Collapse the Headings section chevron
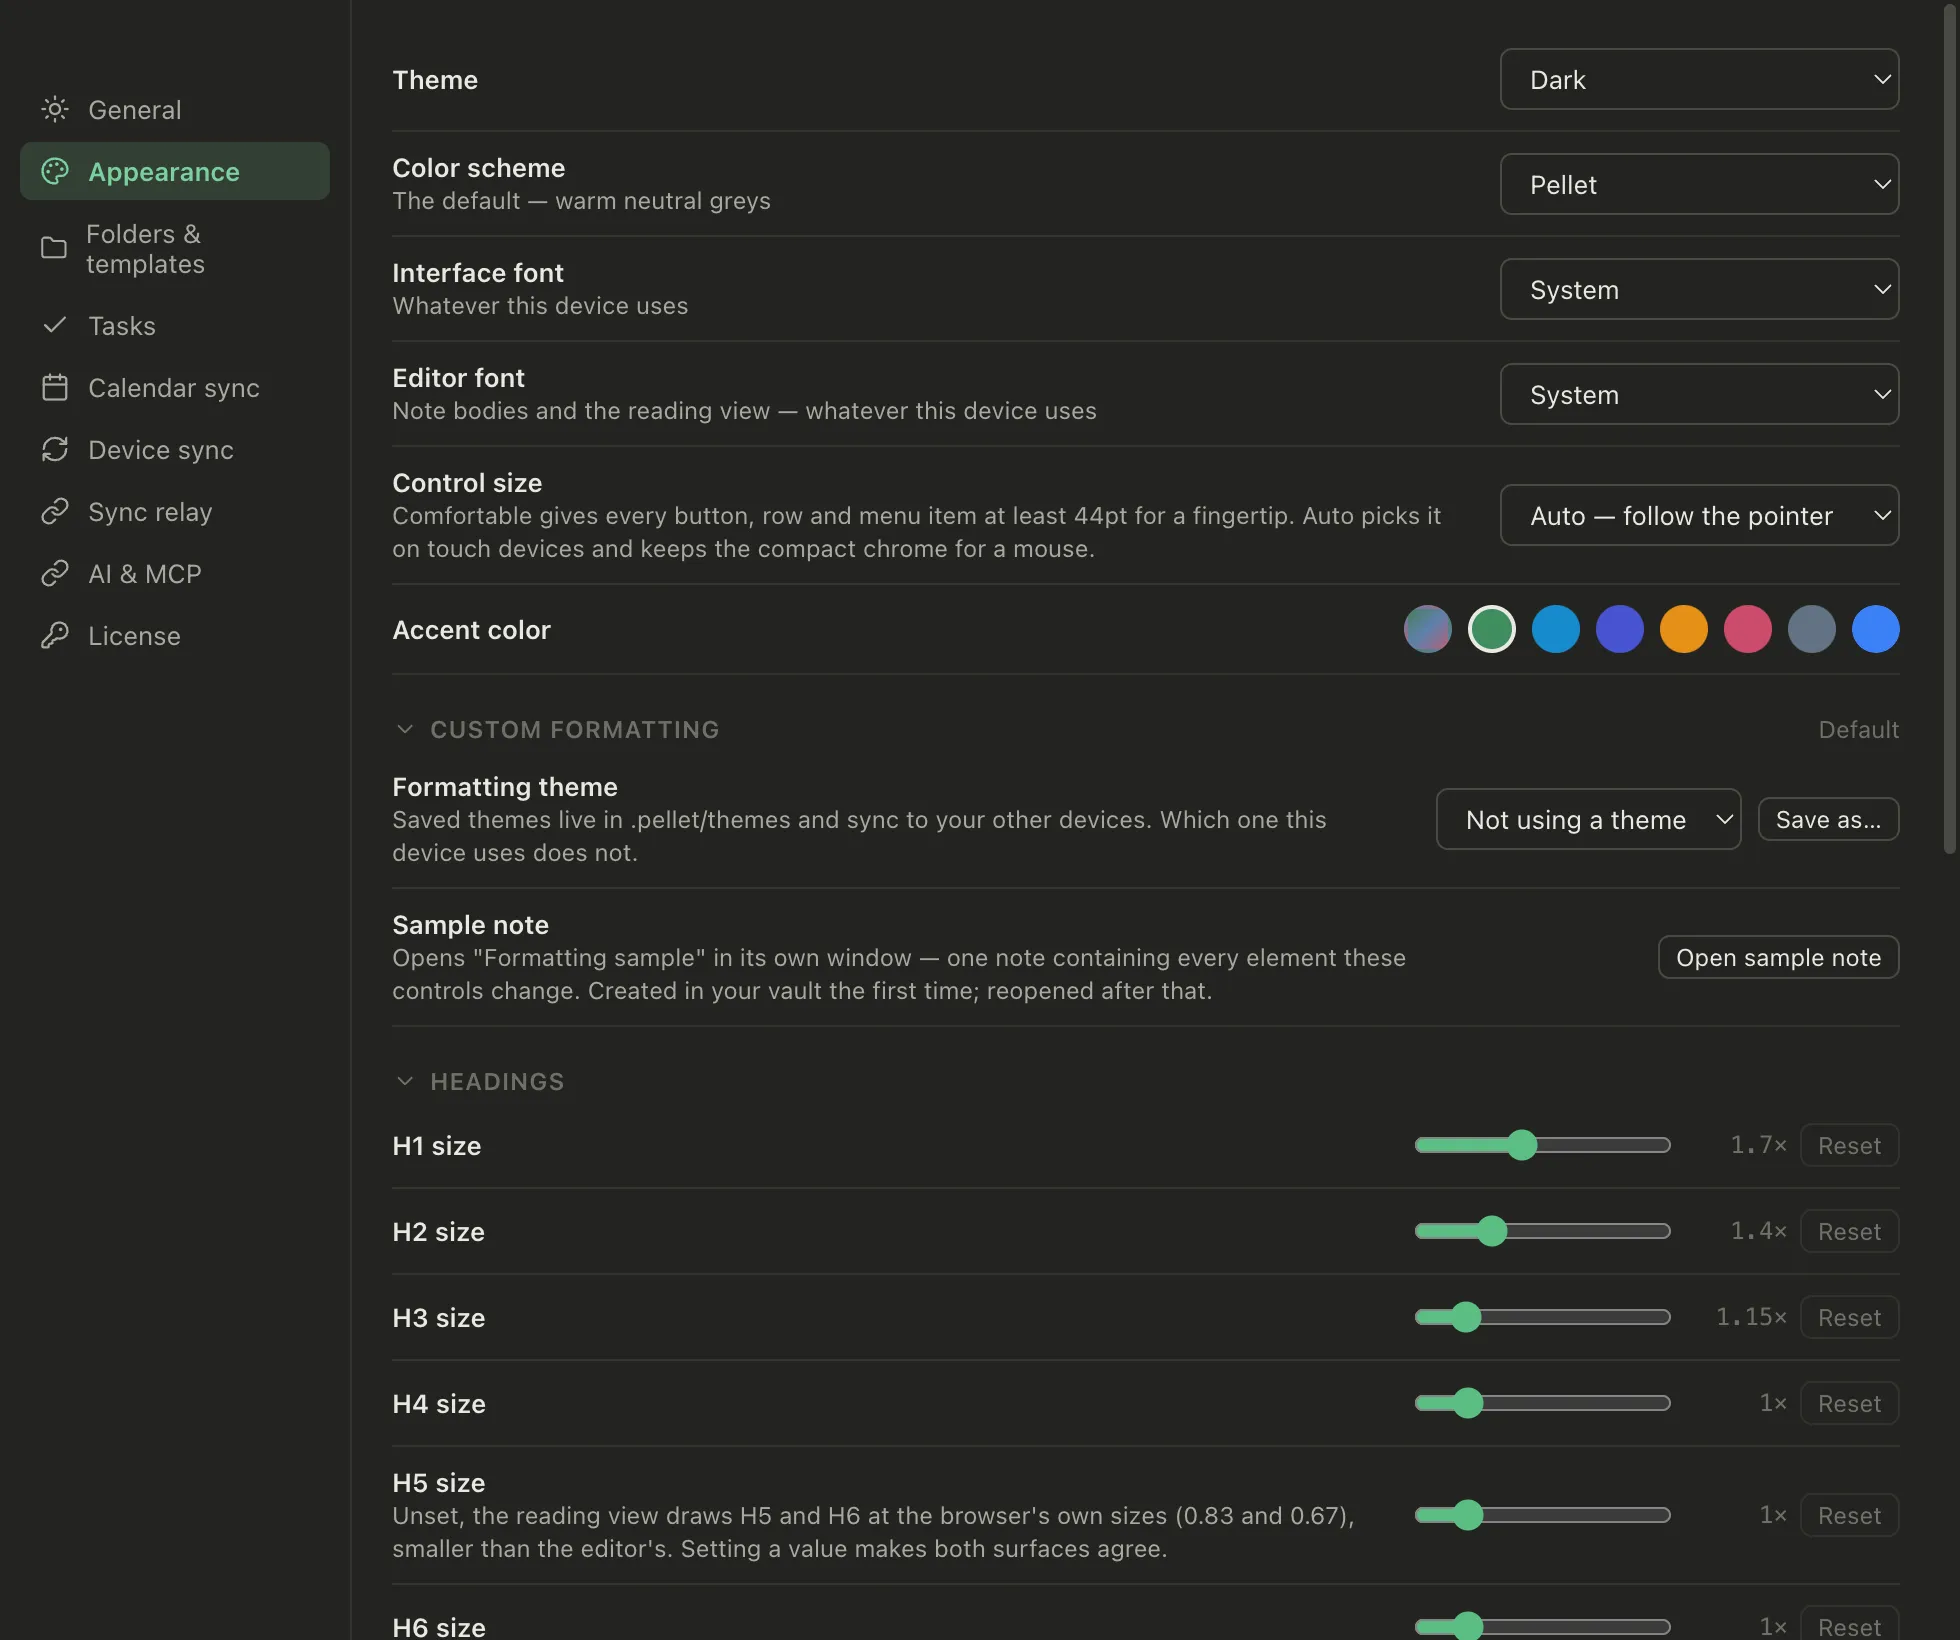Screen dimensions: 1960x1640 pyautogui.click(x=405, y=1081)
